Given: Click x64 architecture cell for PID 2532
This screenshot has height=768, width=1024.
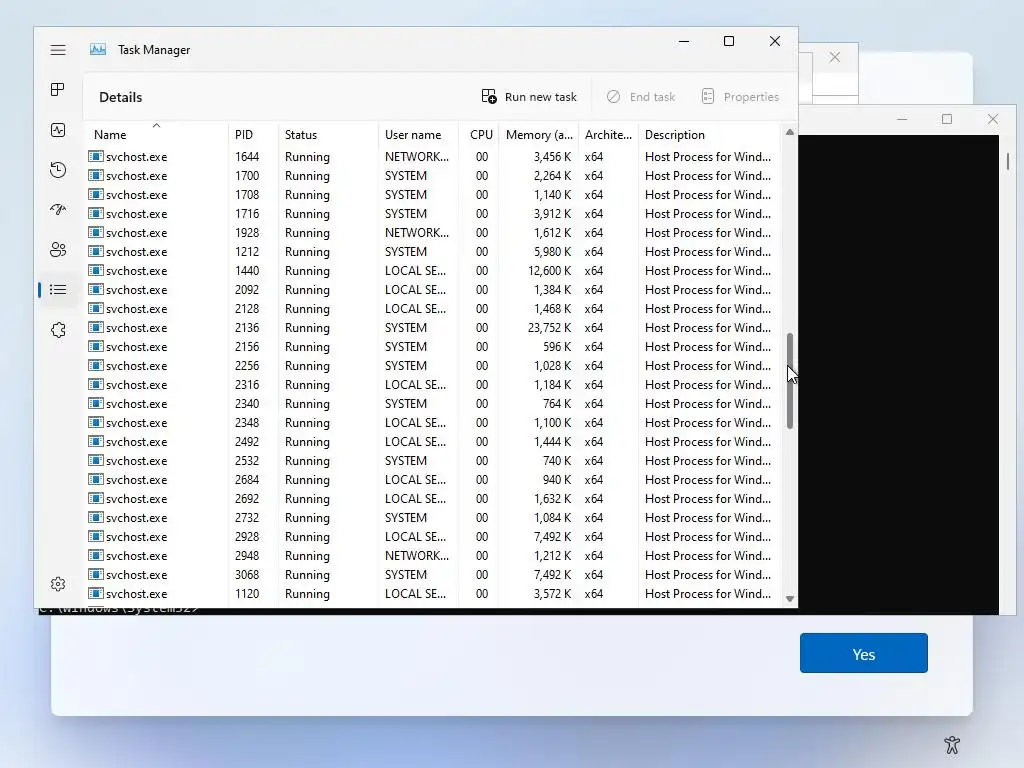Looking at the screenshot, I should tap(594, 460).
